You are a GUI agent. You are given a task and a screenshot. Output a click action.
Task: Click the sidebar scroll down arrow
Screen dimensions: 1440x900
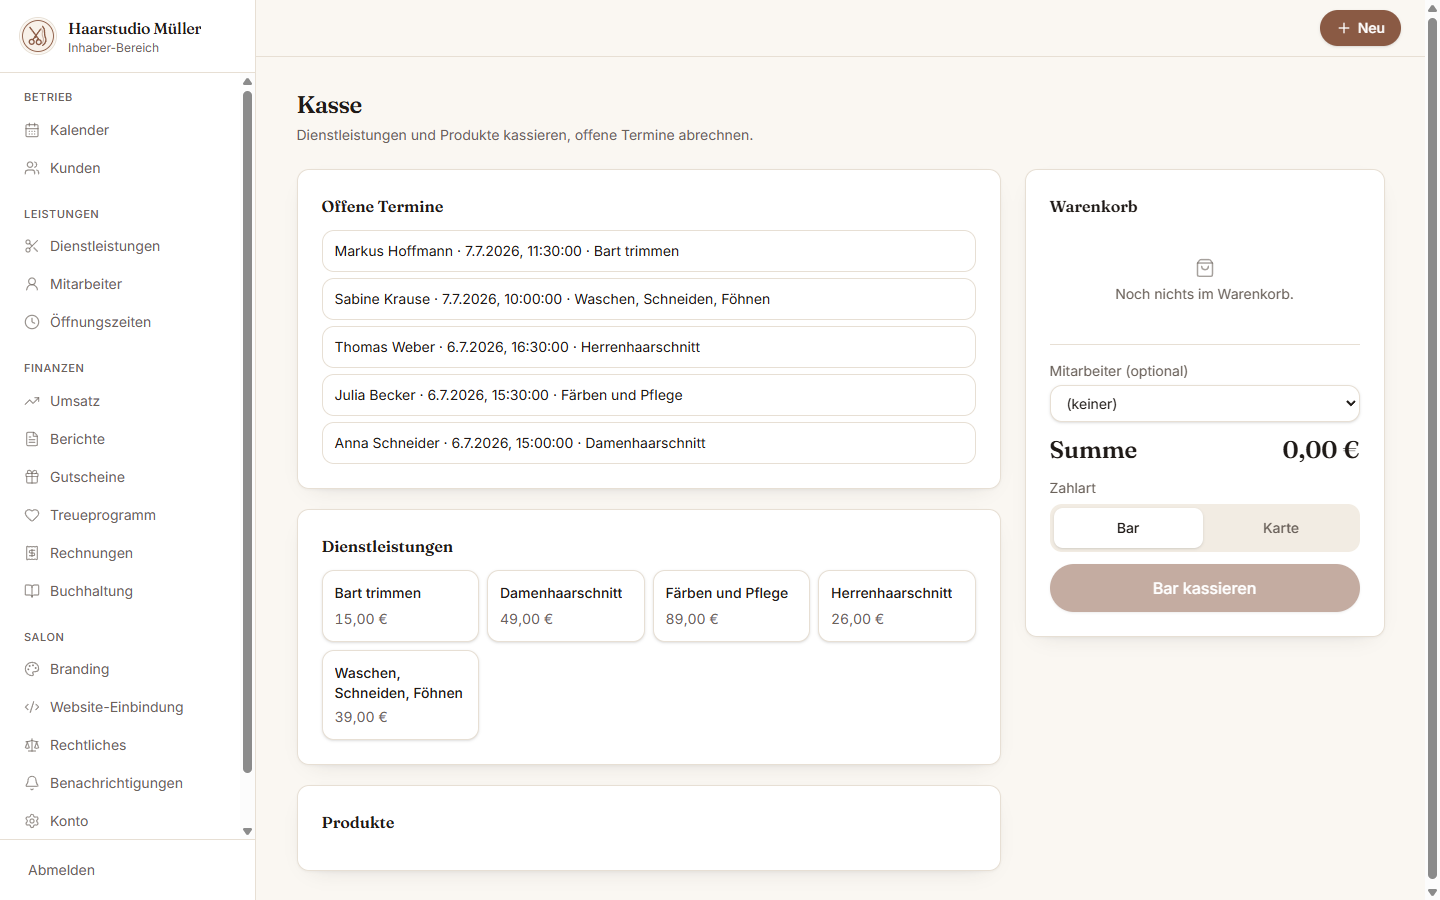[x=247, y=831]
